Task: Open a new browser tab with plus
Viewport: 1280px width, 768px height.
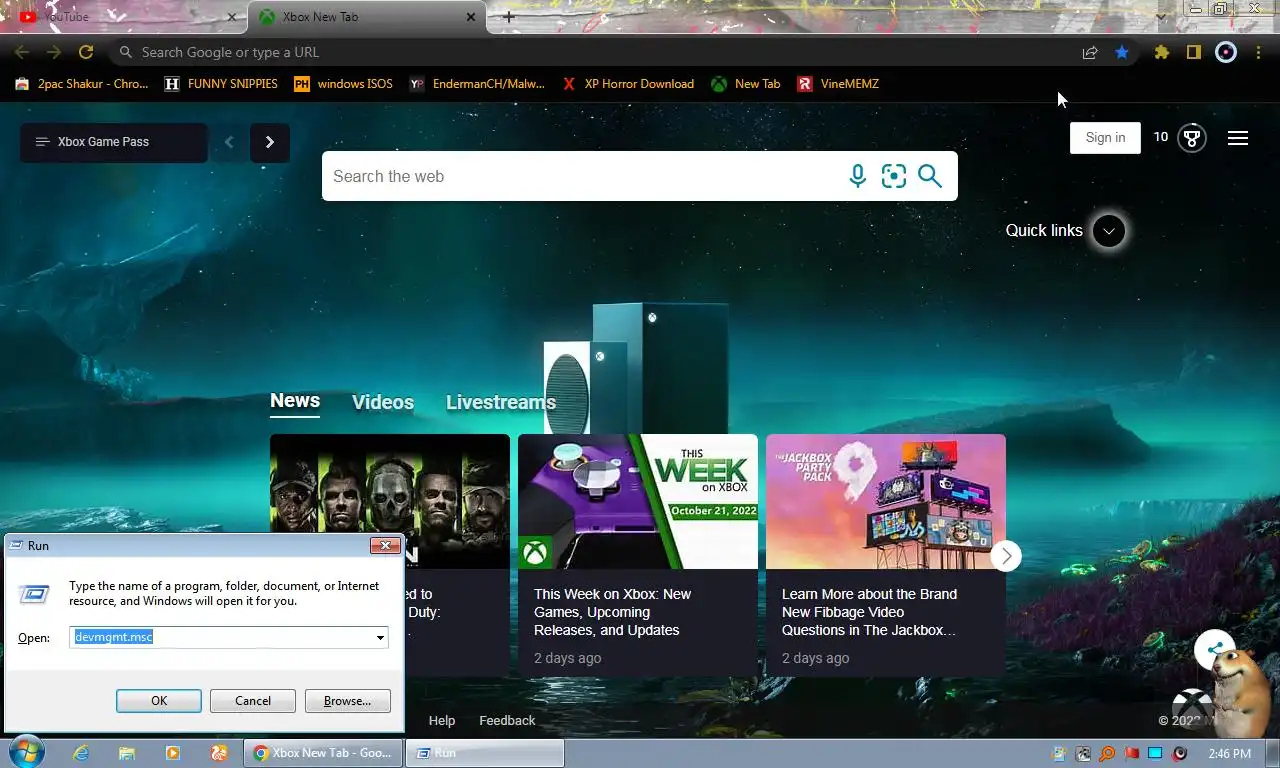Action: [508, 17]
